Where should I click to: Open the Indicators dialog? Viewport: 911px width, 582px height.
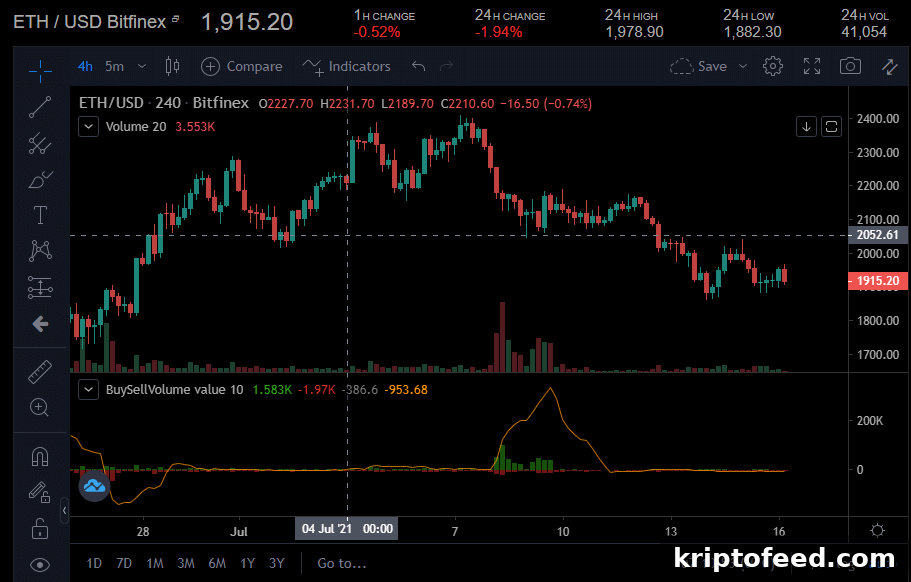point(346,67)
